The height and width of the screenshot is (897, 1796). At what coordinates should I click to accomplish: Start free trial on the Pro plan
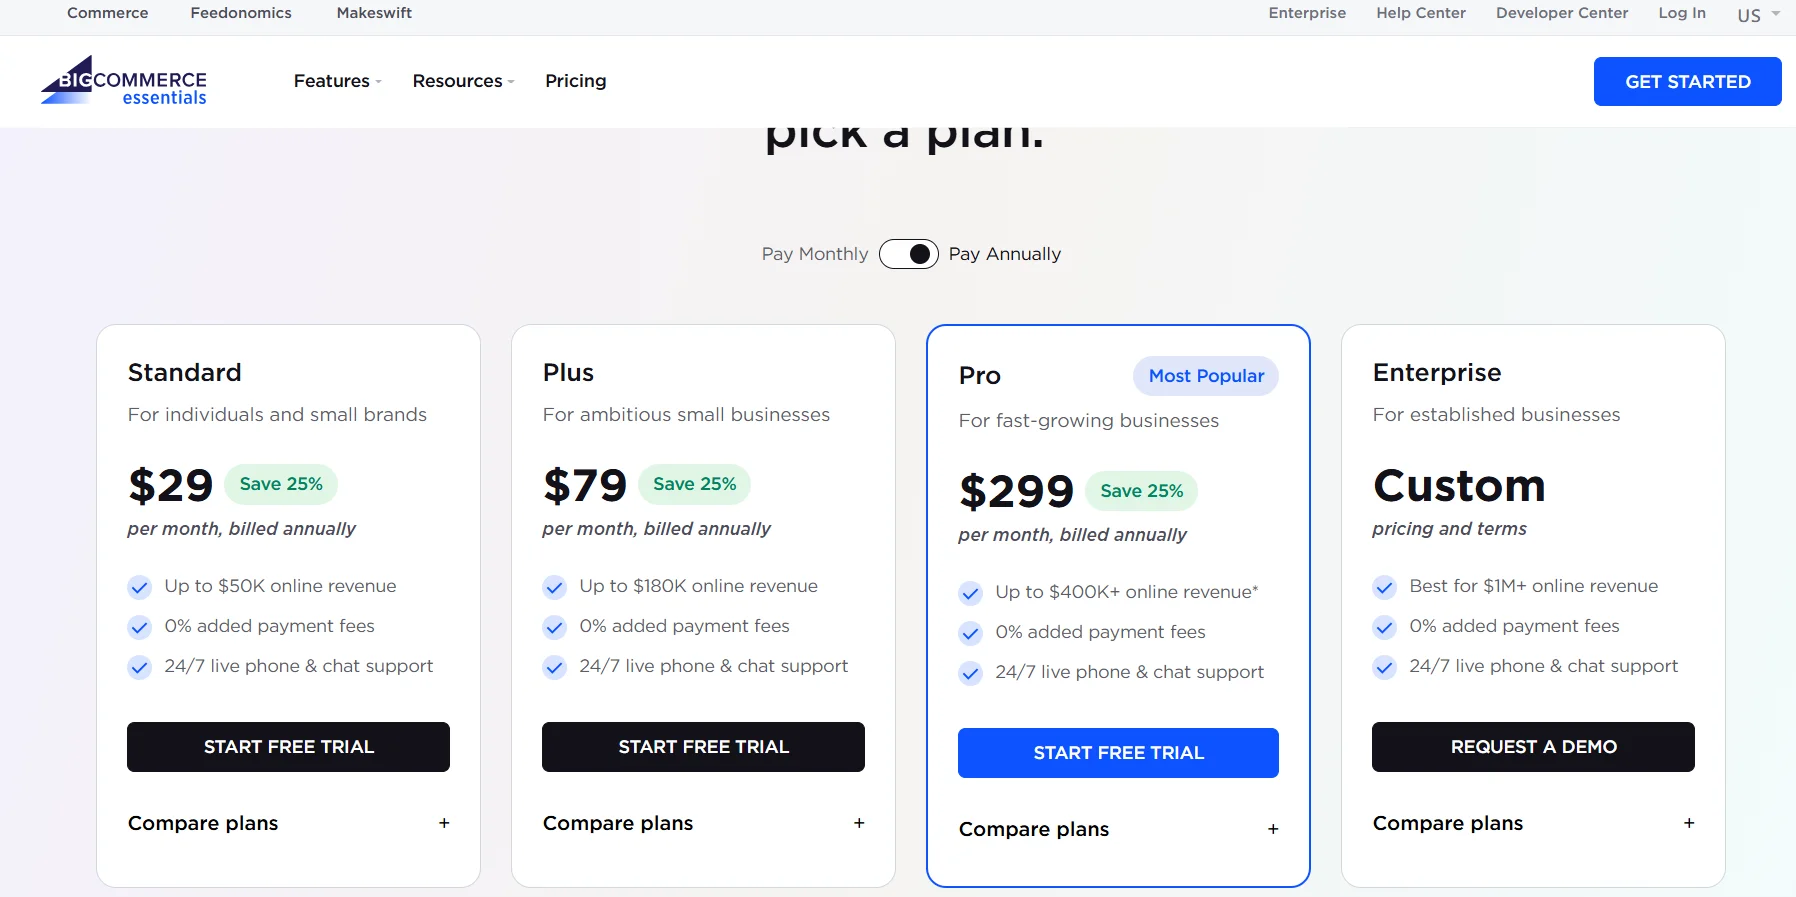pyautogui.click(x=1118, y=752)
